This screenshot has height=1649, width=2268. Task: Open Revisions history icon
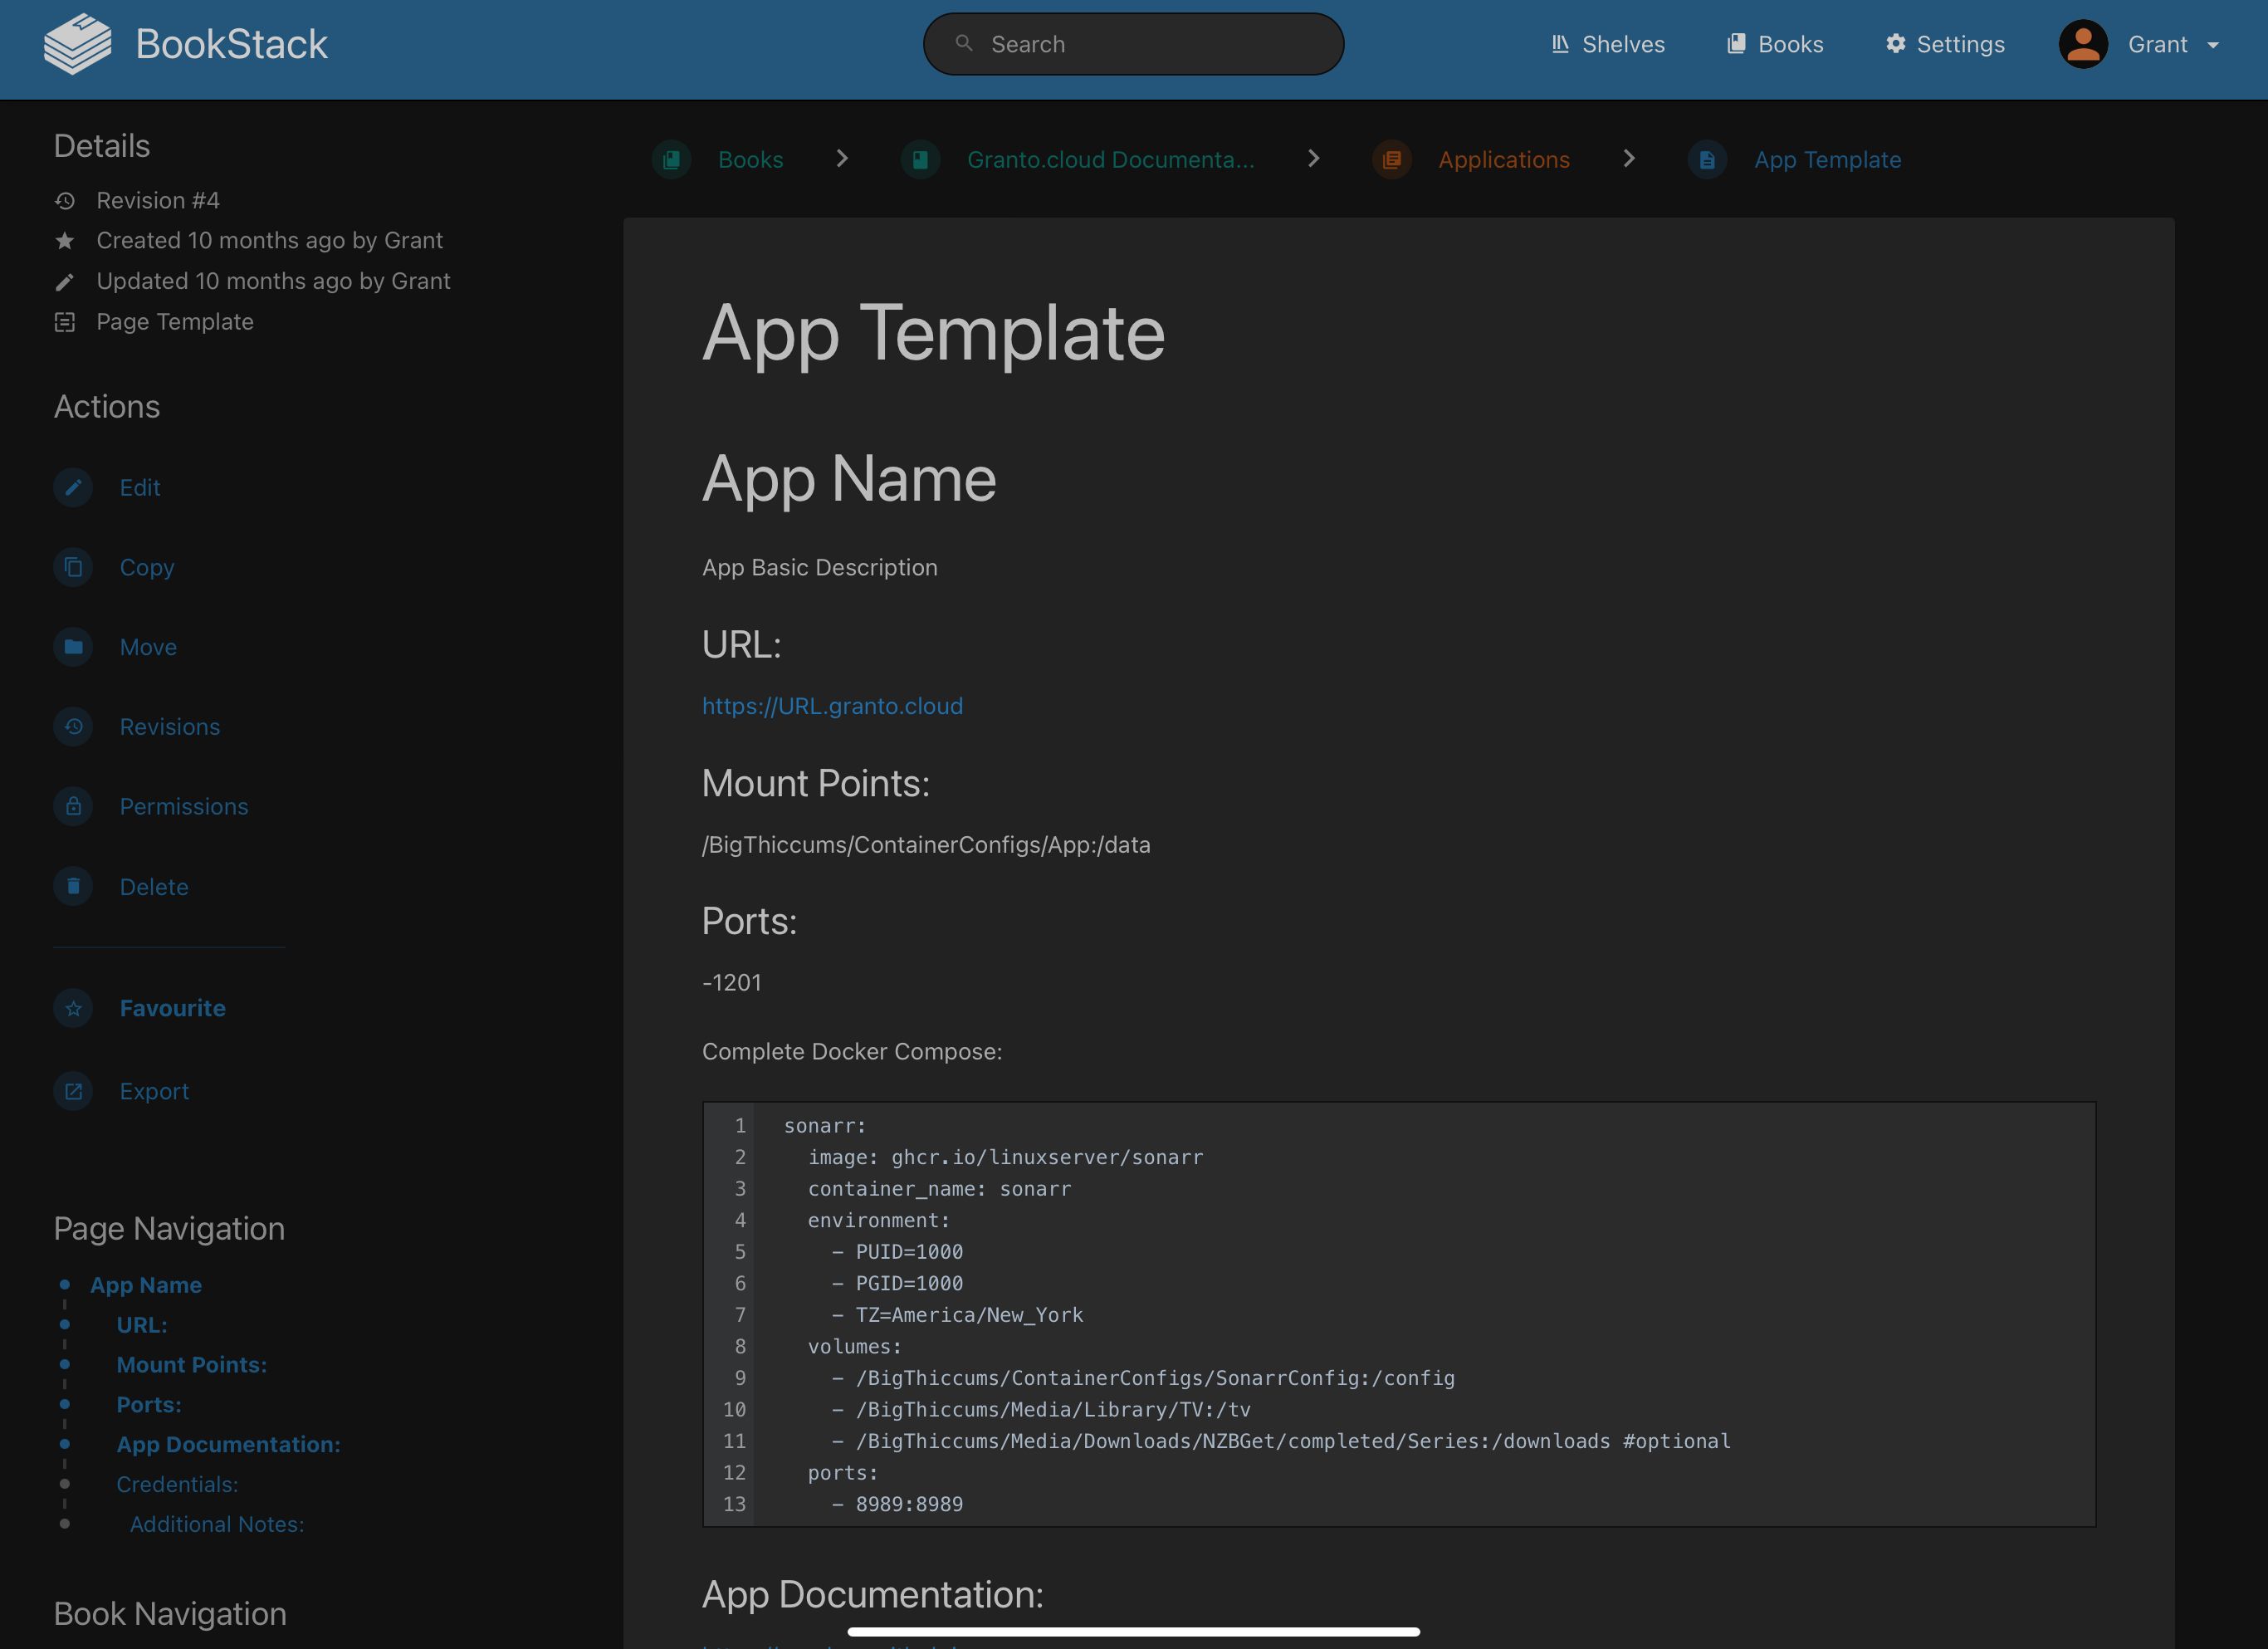[x=73, y=727]
